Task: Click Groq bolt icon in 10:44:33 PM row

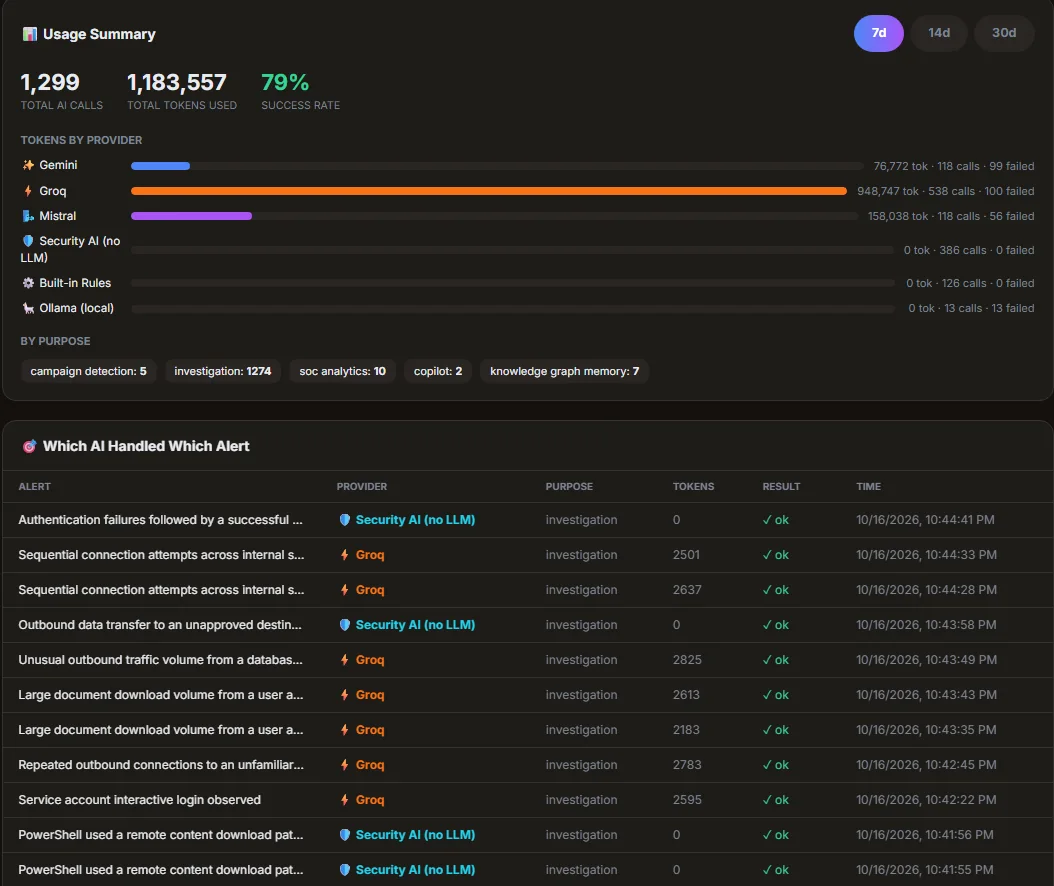Action: (344, 555)
